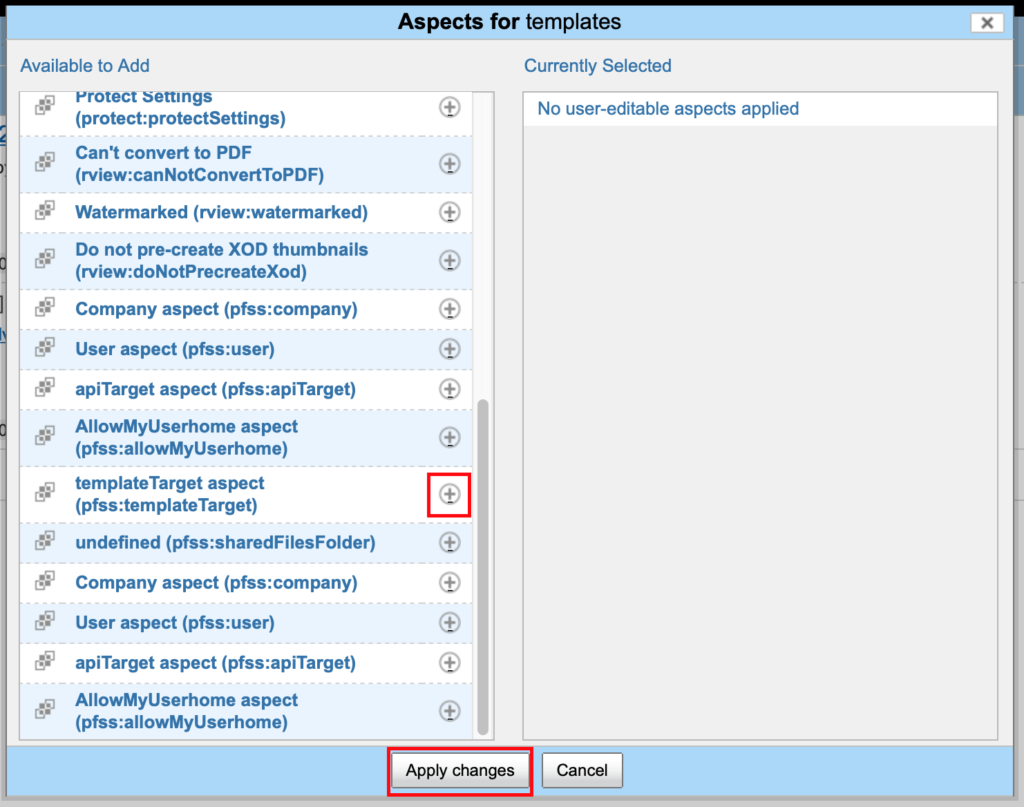
Task: Click the aspect icon left of templateTarget aspect
Action: click(x=45, y=494)
